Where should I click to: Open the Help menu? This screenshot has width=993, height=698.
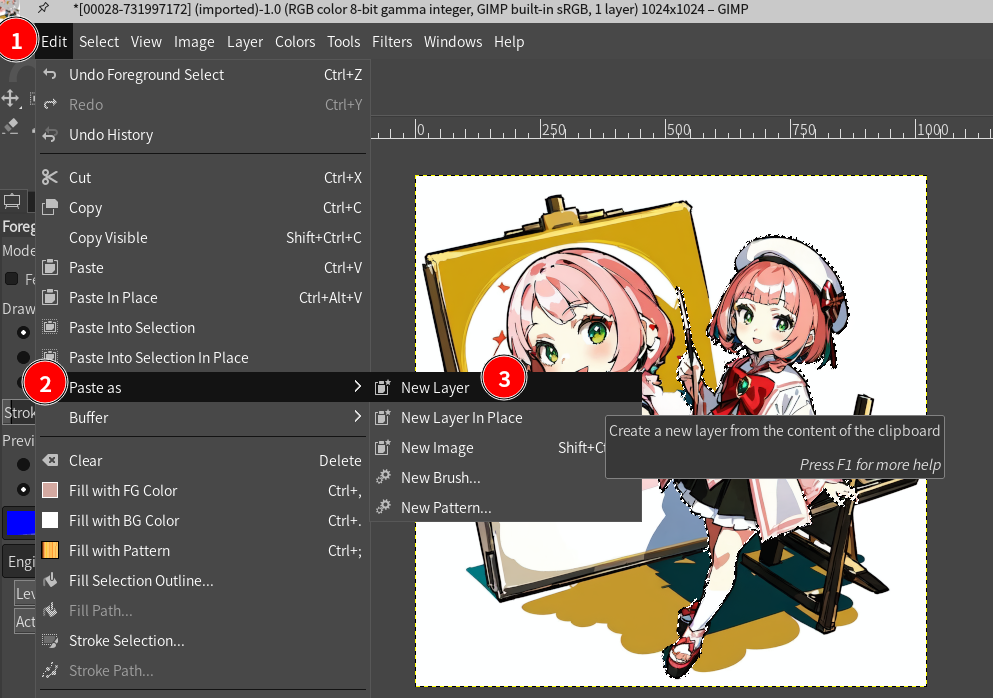pos(509,42)
